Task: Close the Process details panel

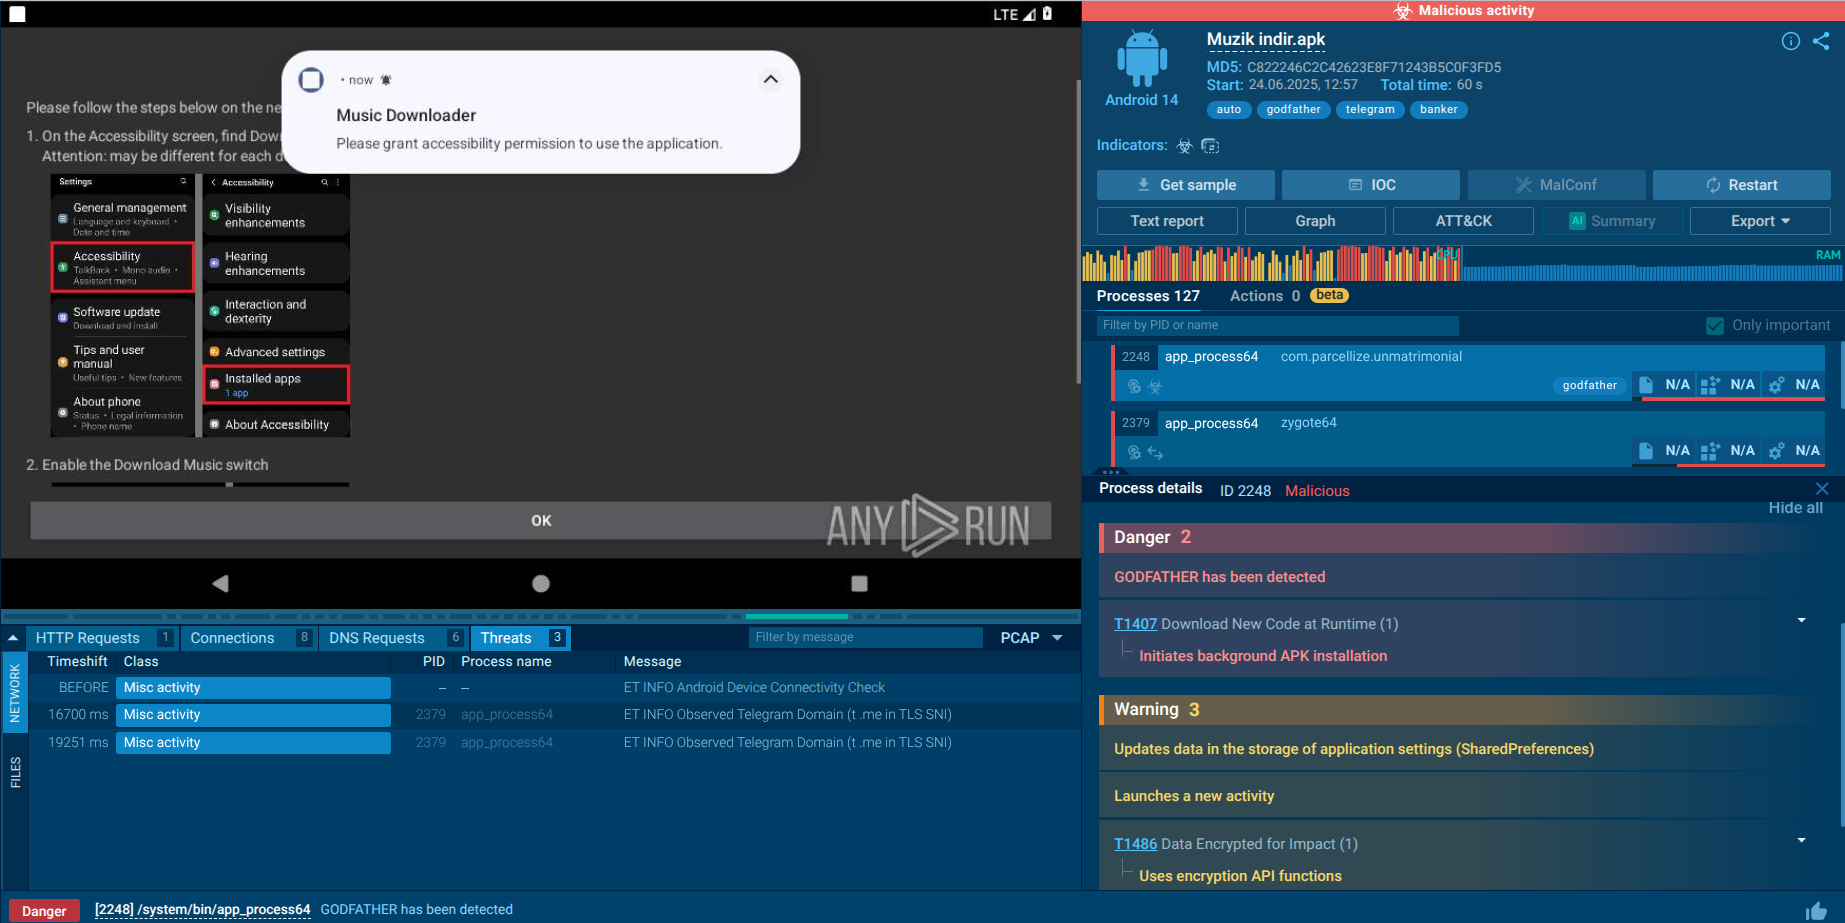Action: [x=1822, y=488]
